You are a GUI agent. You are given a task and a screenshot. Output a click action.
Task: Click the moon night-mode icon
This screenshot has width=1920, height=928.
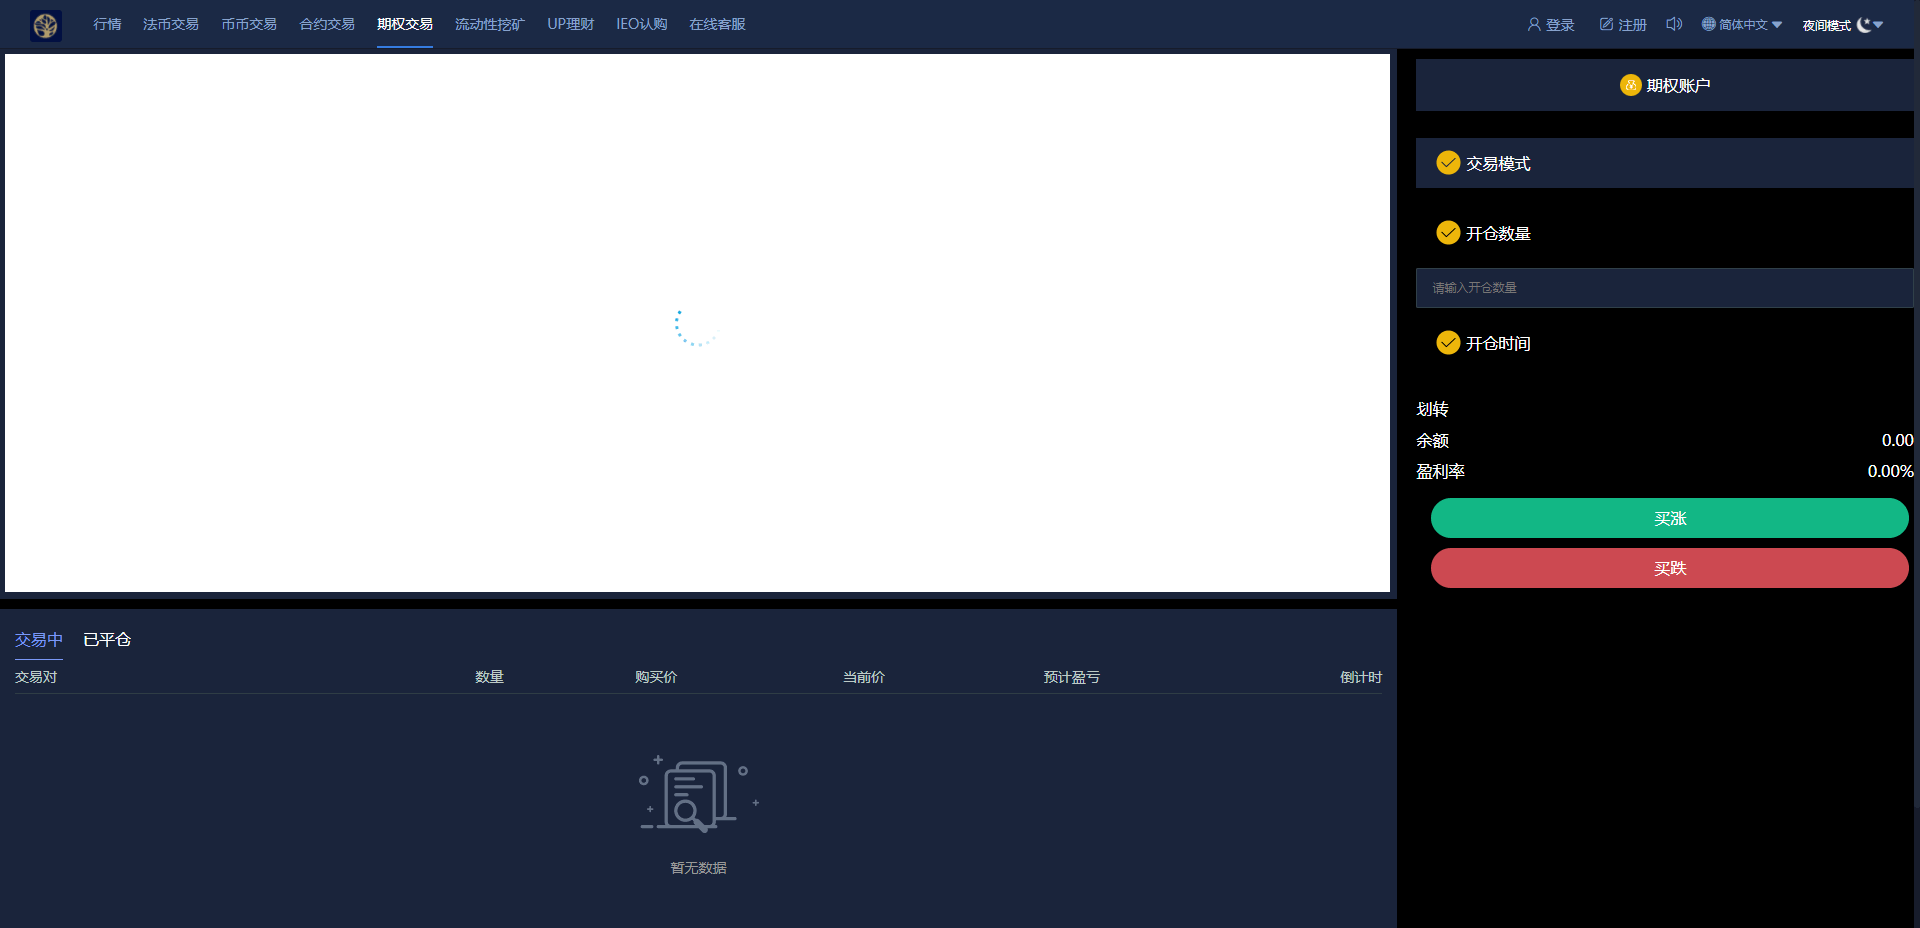click(x=1863, y=25)
